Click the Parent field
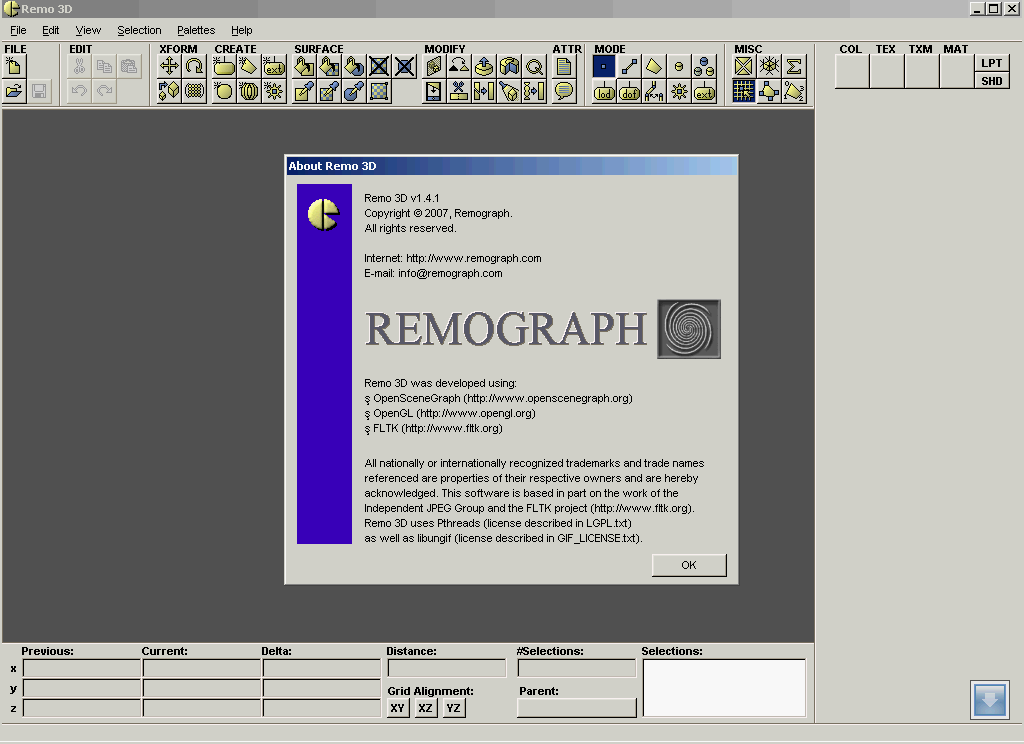This screenshot has height=744, width=1024. point(577,708)
